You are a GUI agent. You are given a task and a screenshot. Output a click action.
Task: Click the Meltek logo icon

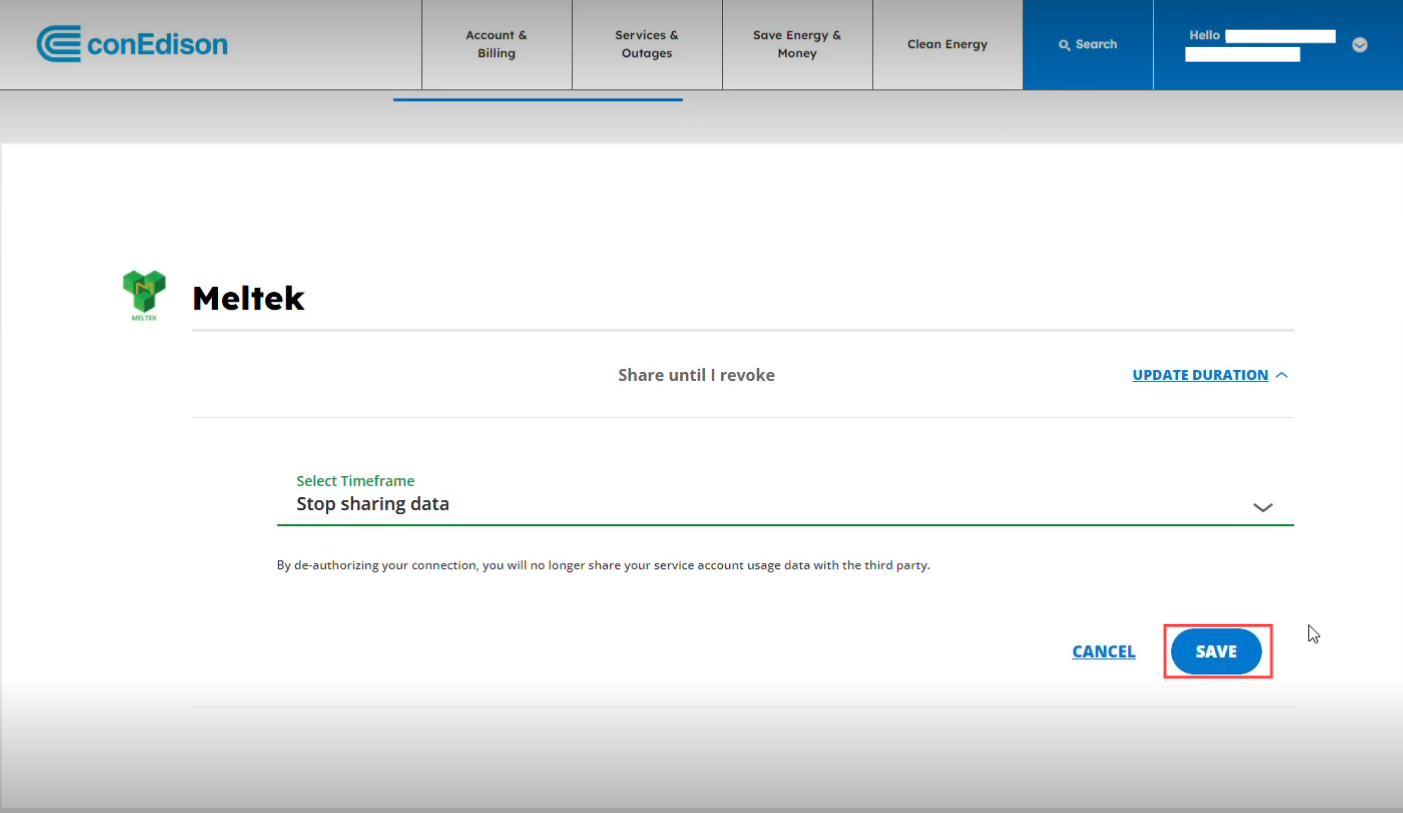[x=144, y=295]
